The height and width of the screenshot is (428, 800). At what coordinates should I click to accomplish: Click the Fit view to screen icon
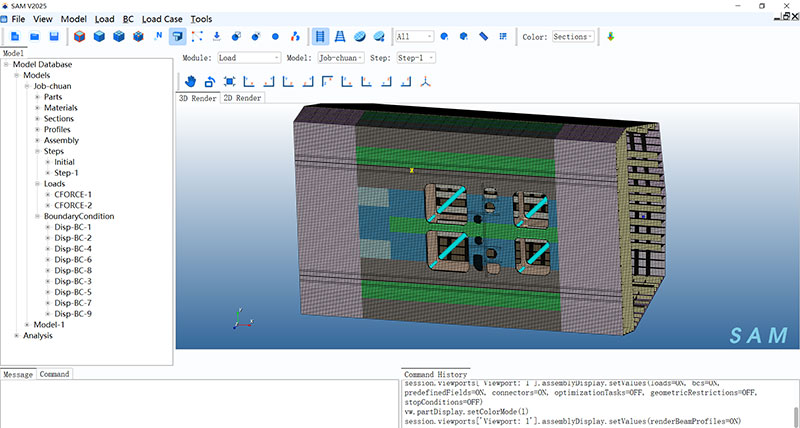click(230, 82)
